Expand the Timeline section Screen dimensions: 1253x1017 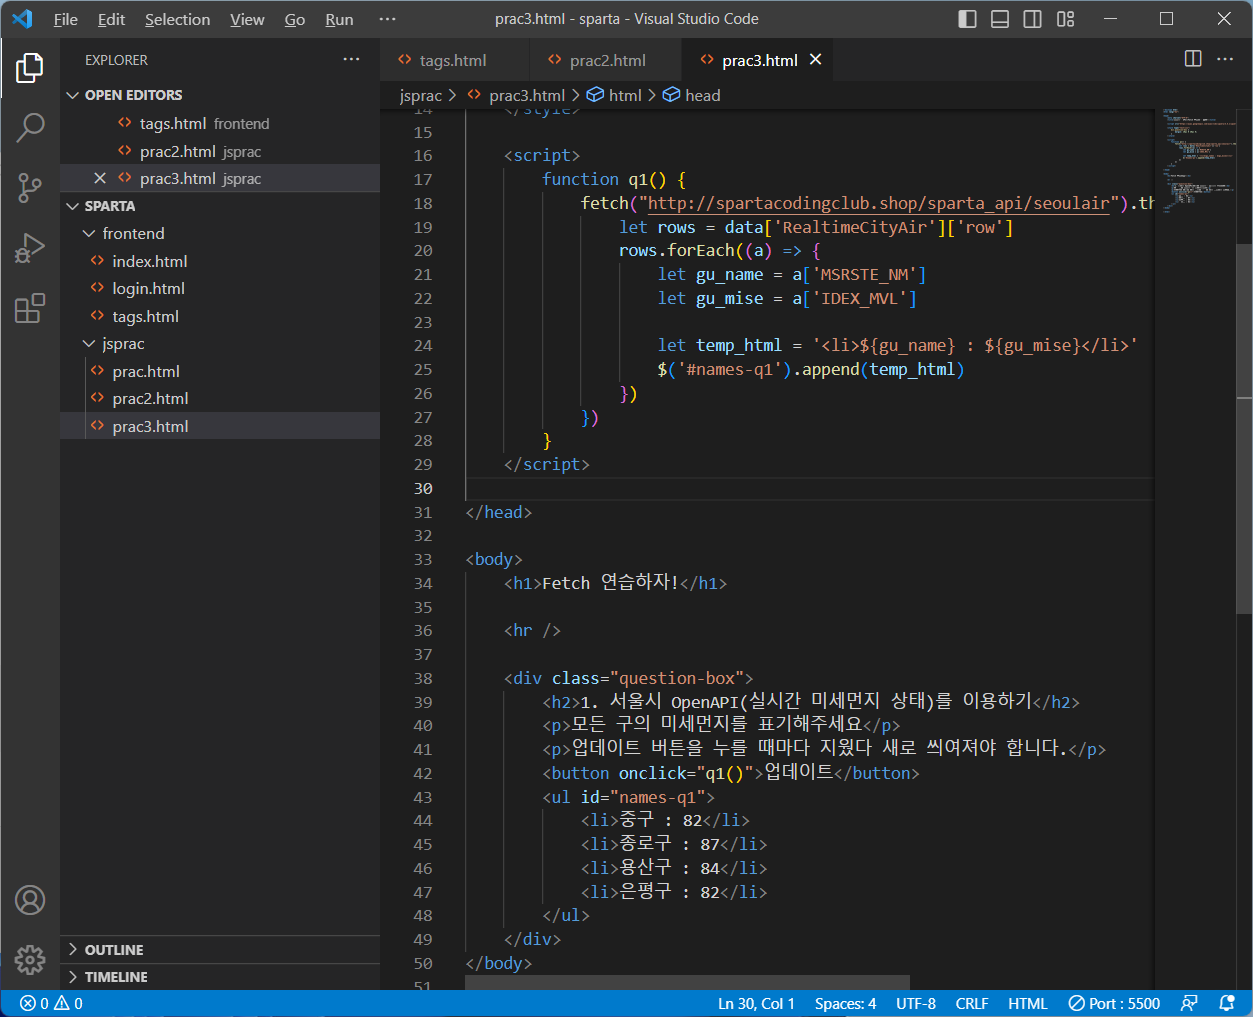click(221, 976)
